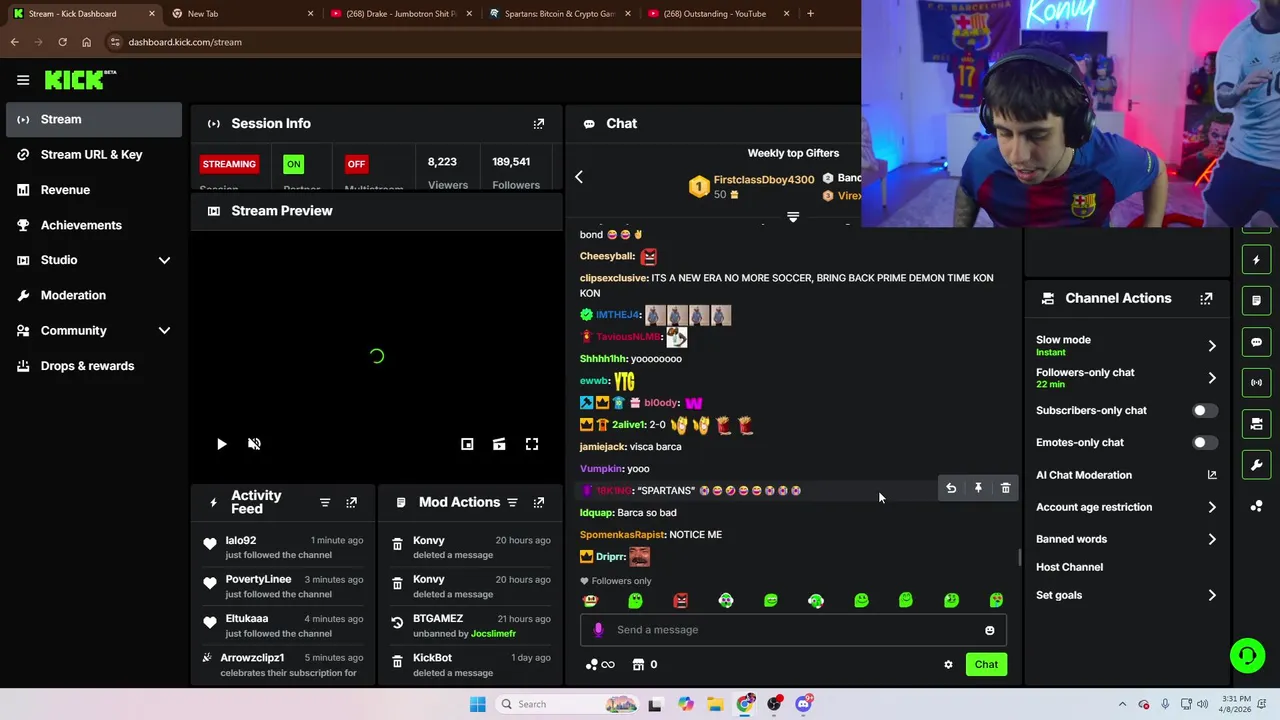Pin the SPARTANS chat message
Viewport: 1280px width, 720px height.
[x=978, y=488]
